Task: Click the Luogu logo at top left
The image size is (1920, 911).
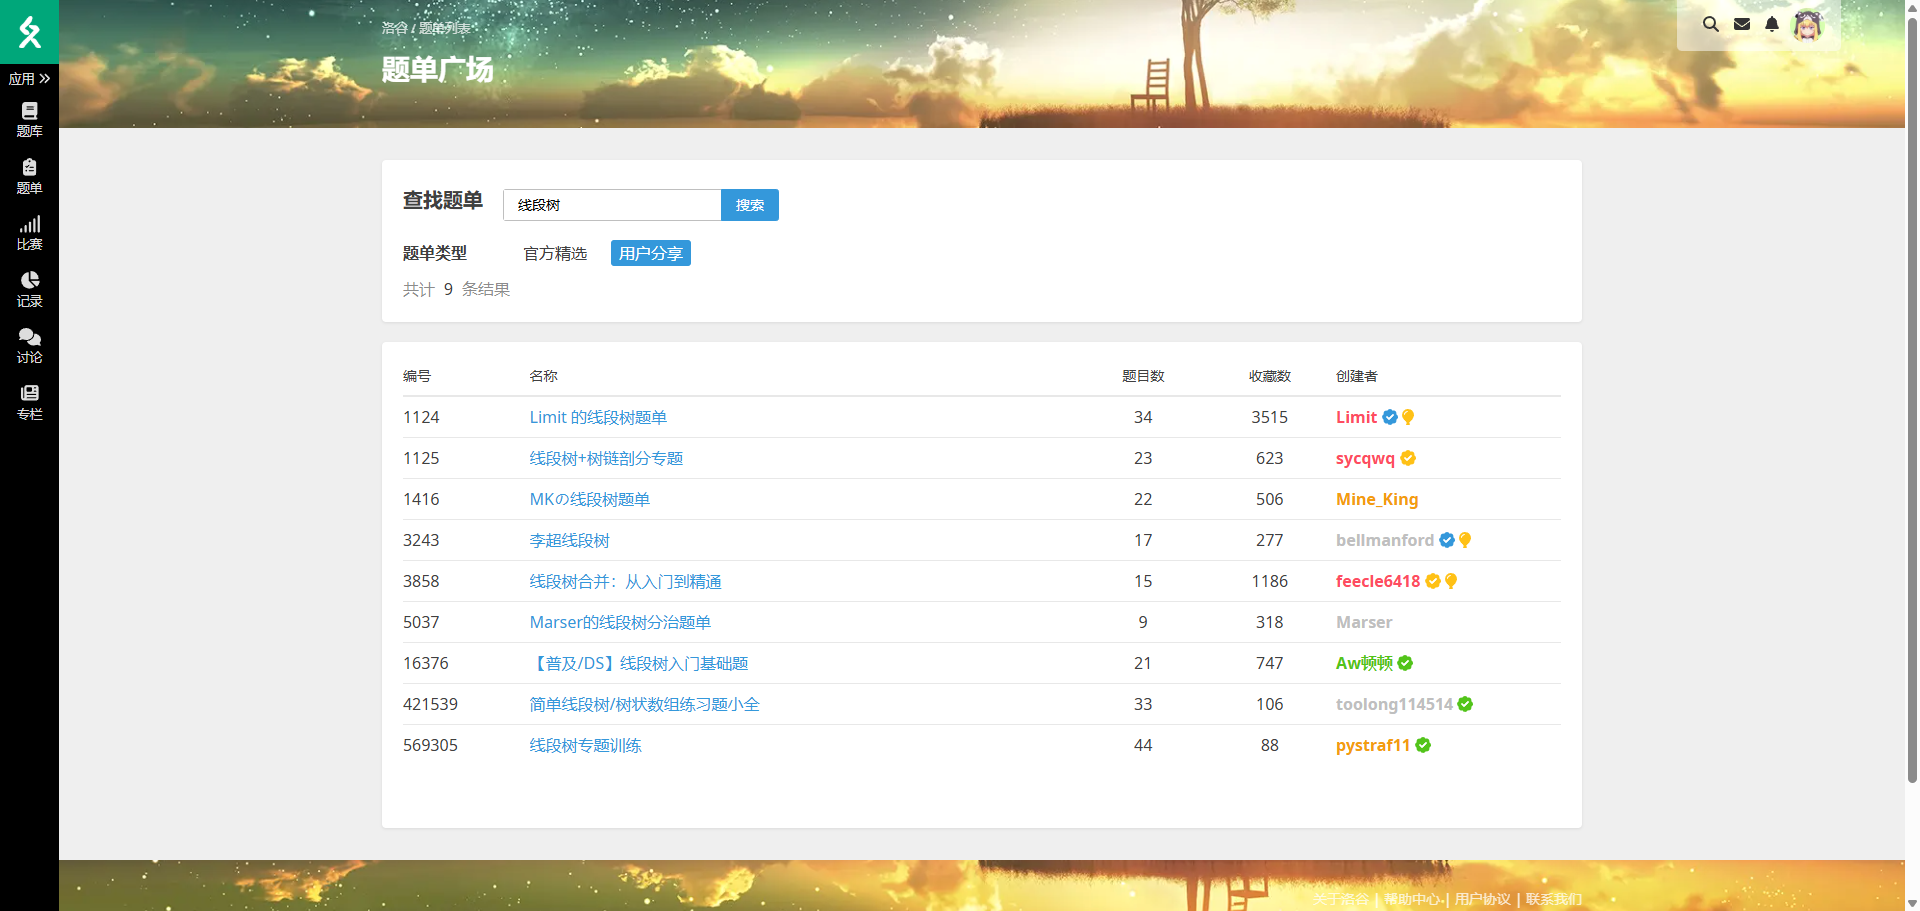Action: (29, 31)
